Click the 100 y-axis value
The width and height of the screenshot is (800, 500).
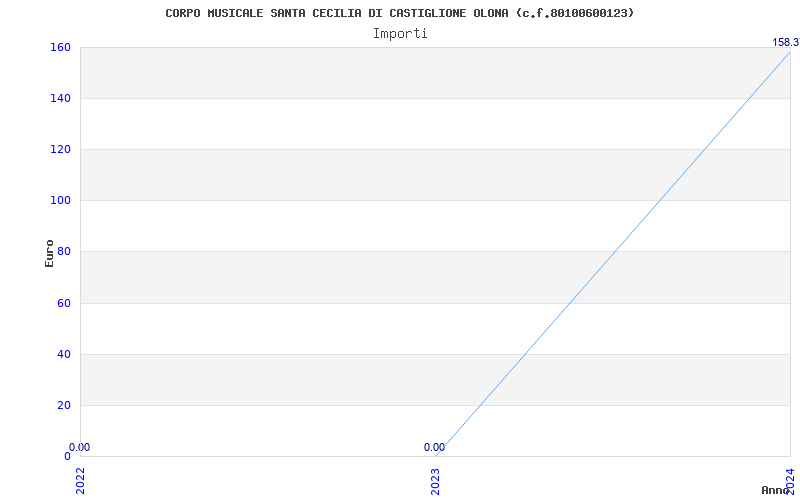(x=60, y=201)
